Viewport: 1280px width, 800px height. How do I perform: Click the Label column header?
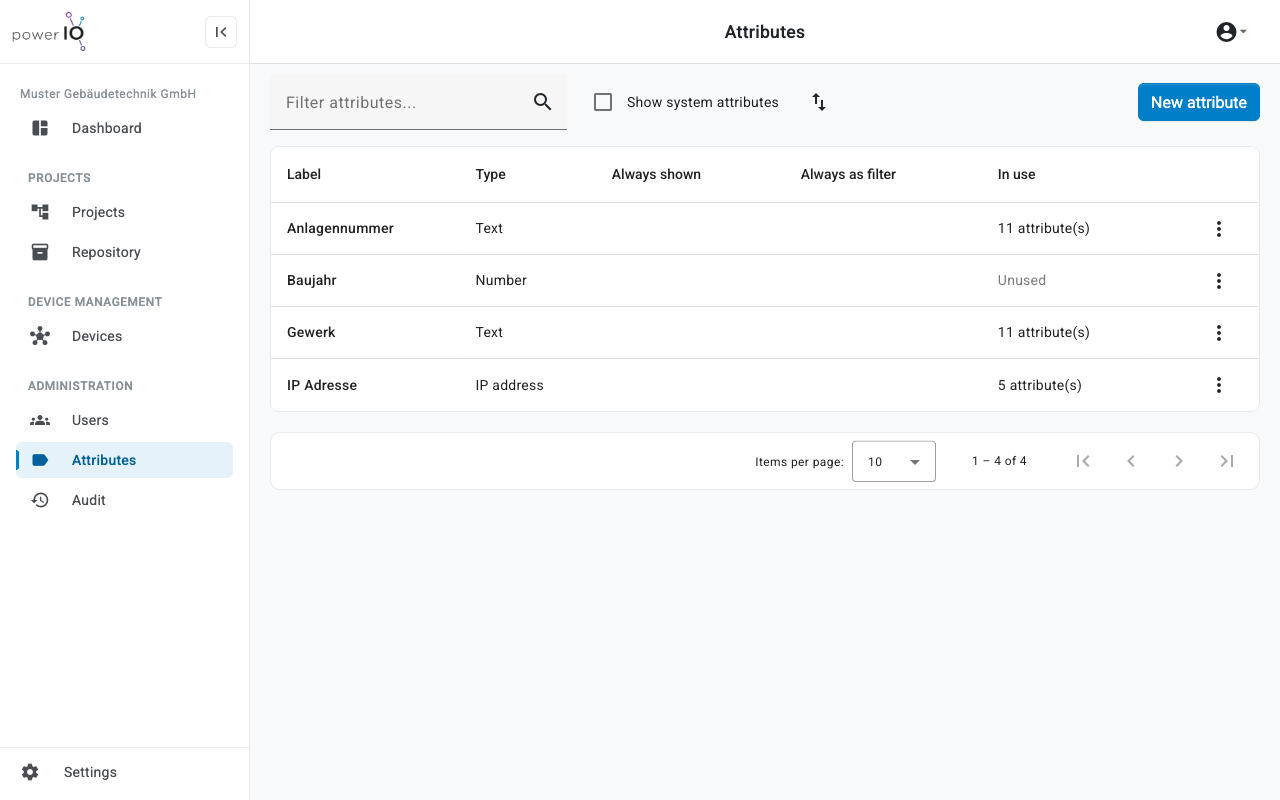click(x=304, y=174)
